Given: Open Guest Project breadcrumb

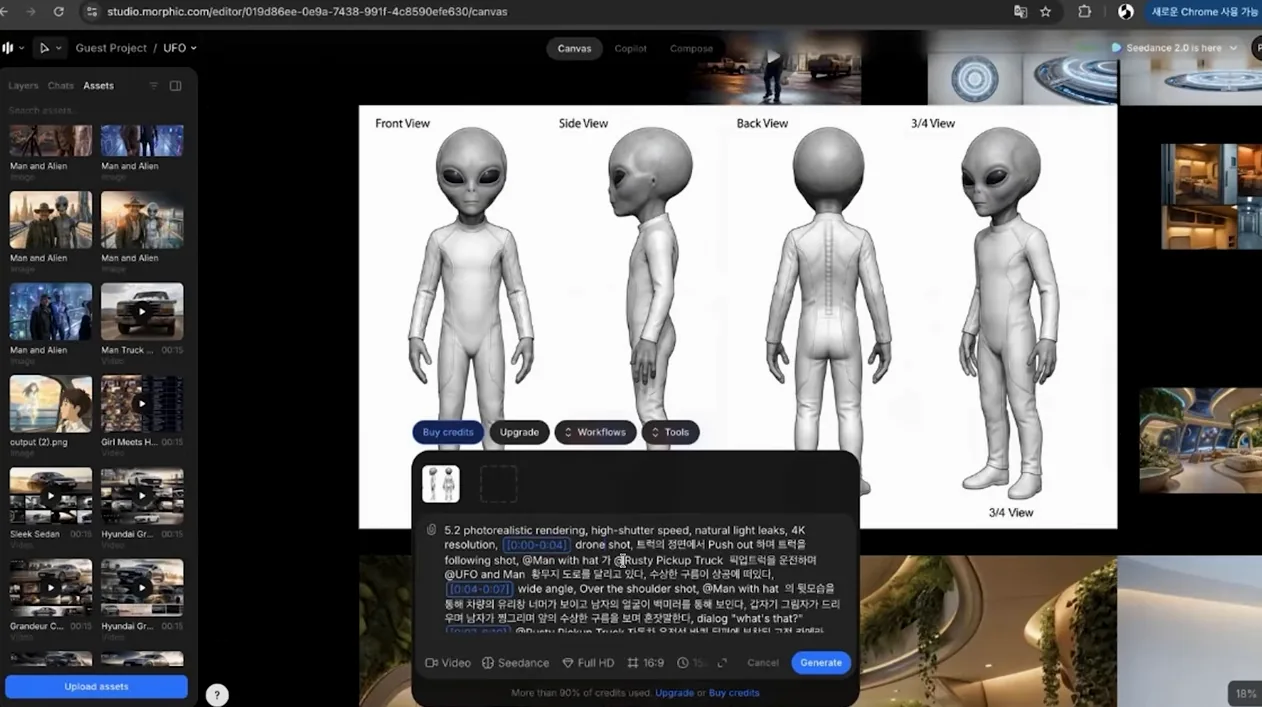Looking at the screenshot, I should point(111,48).
